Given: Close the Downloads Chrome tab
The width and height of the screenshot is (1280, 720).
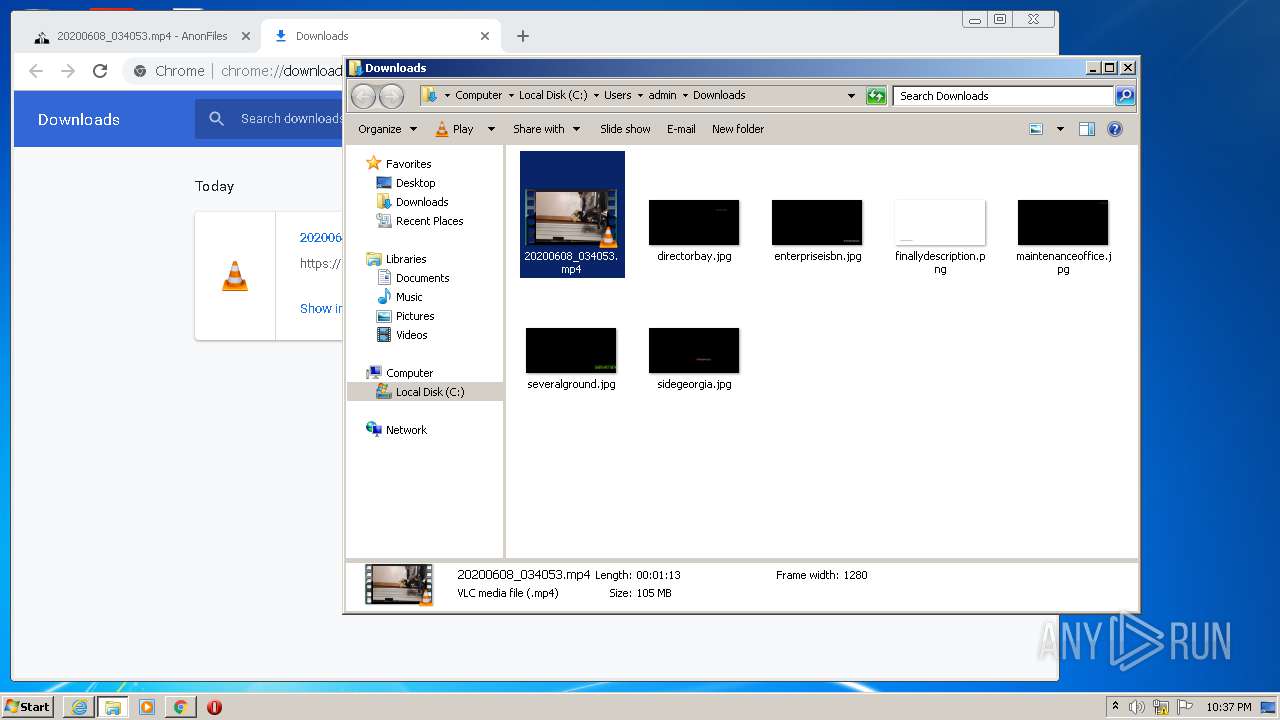Looking at the screenshot, I should pos(485,36).
